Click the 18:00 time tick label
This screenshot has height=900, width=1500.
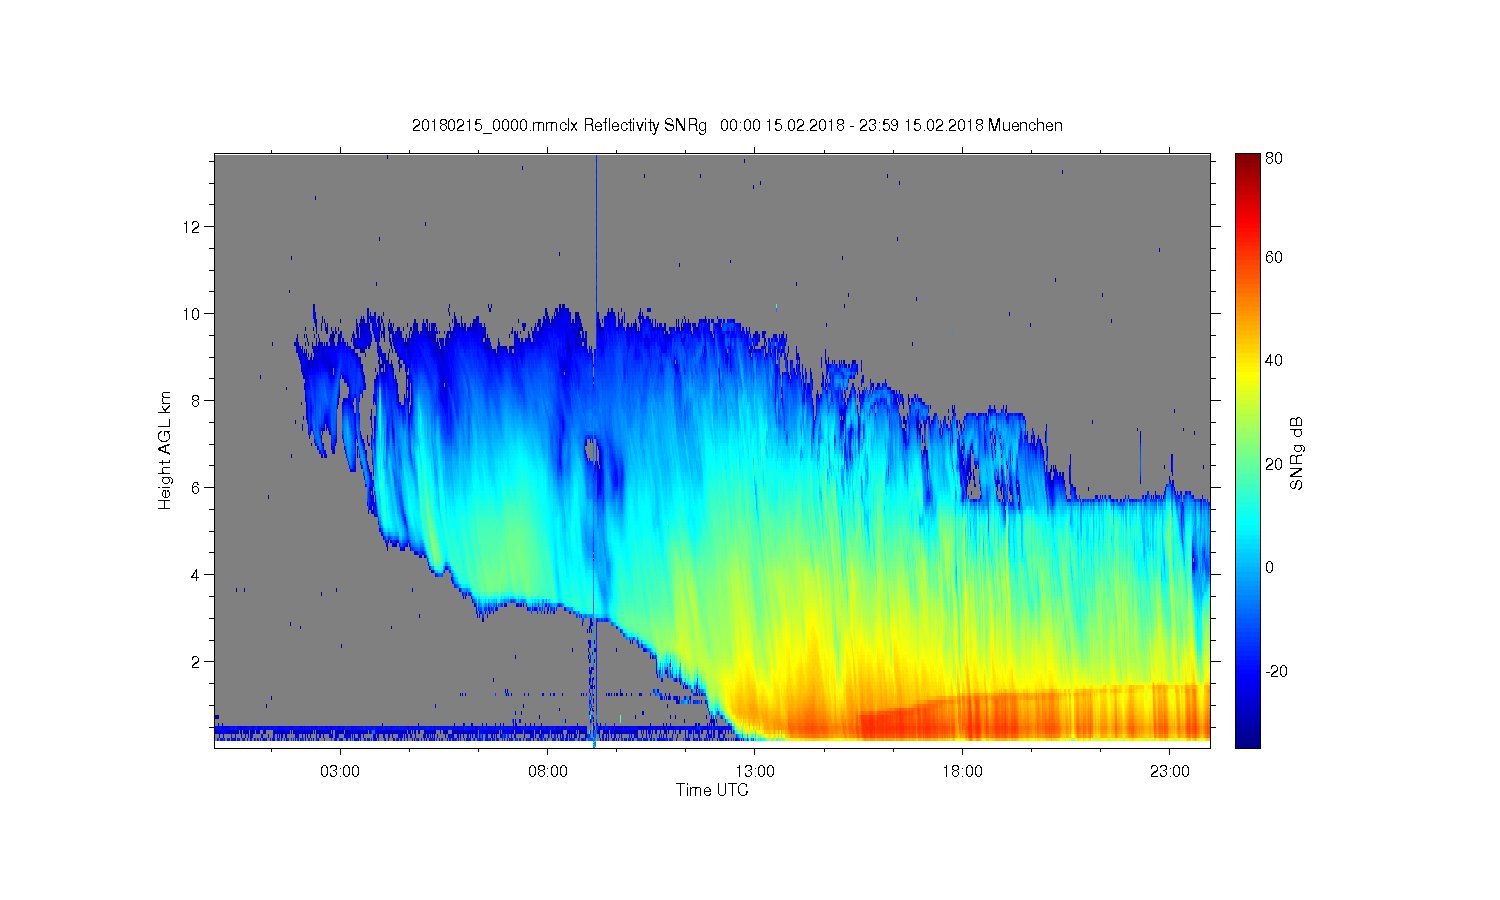pos(963,772)
